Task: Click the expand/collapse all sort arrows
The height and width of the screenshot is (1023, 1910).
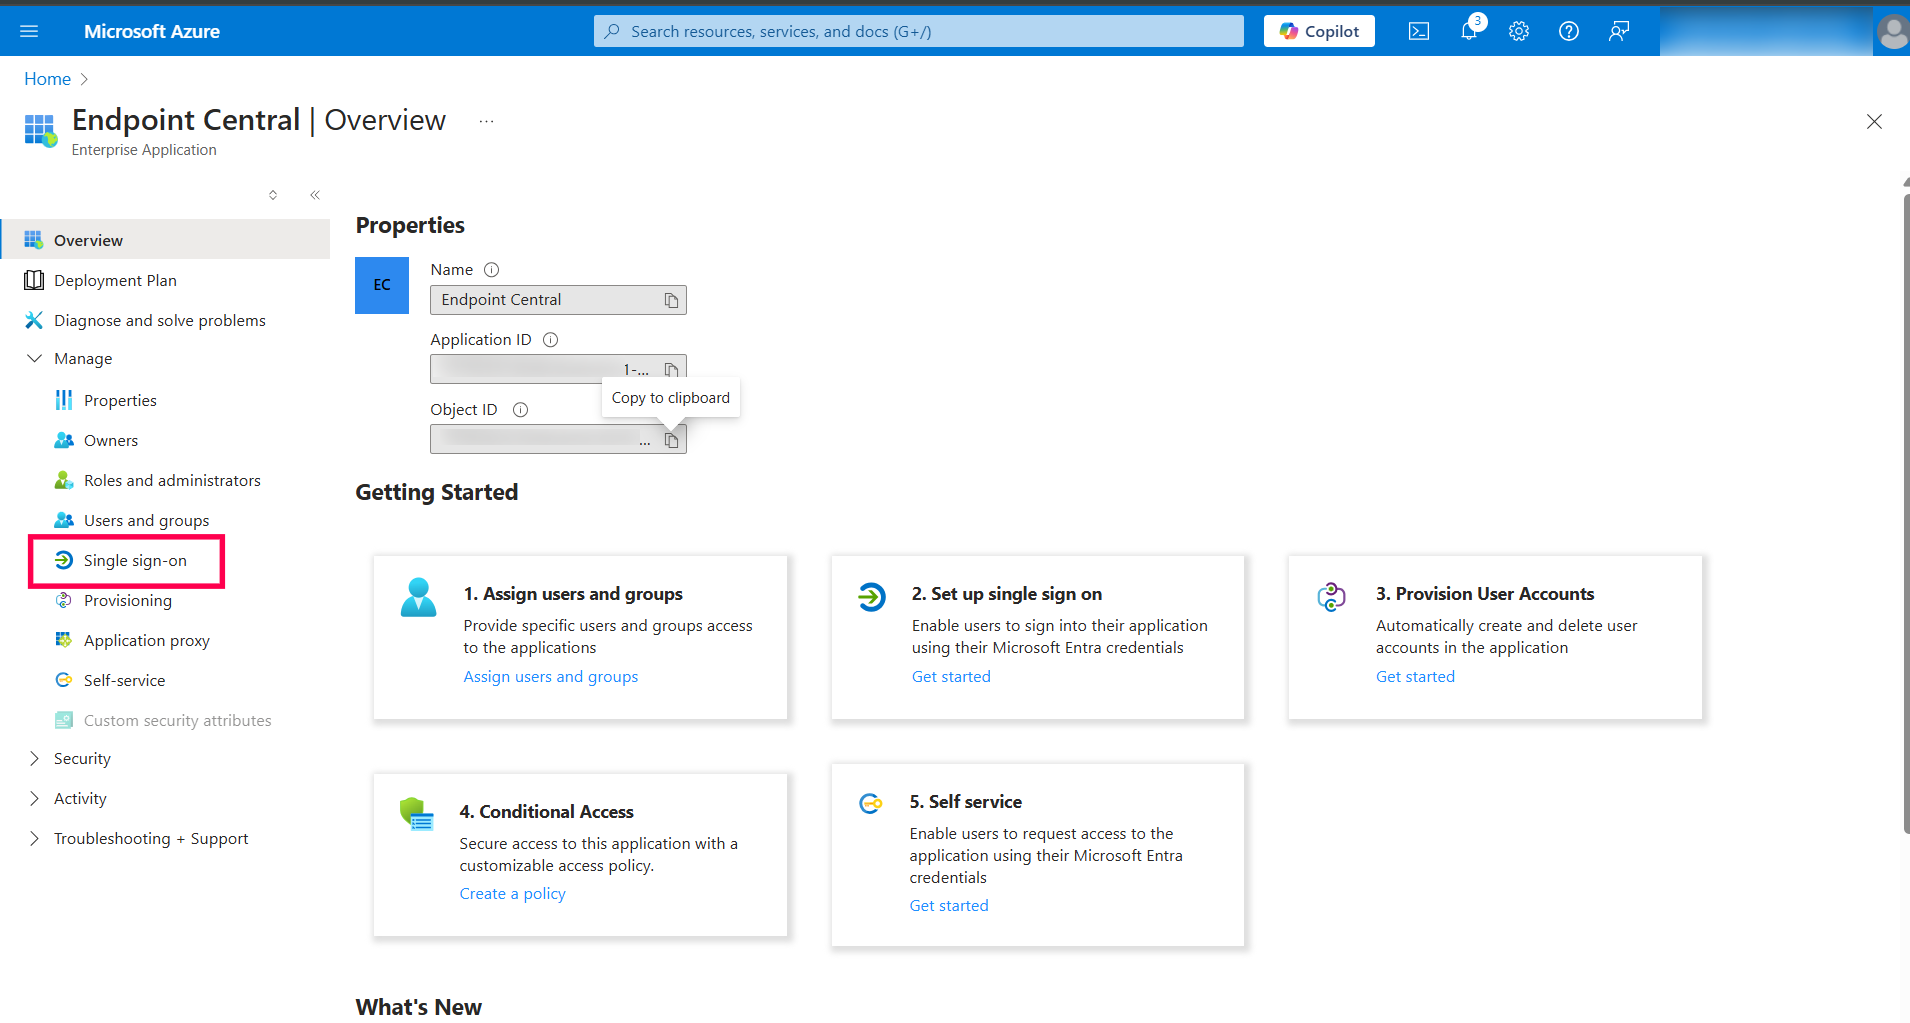Action: [x=273, y=195]
